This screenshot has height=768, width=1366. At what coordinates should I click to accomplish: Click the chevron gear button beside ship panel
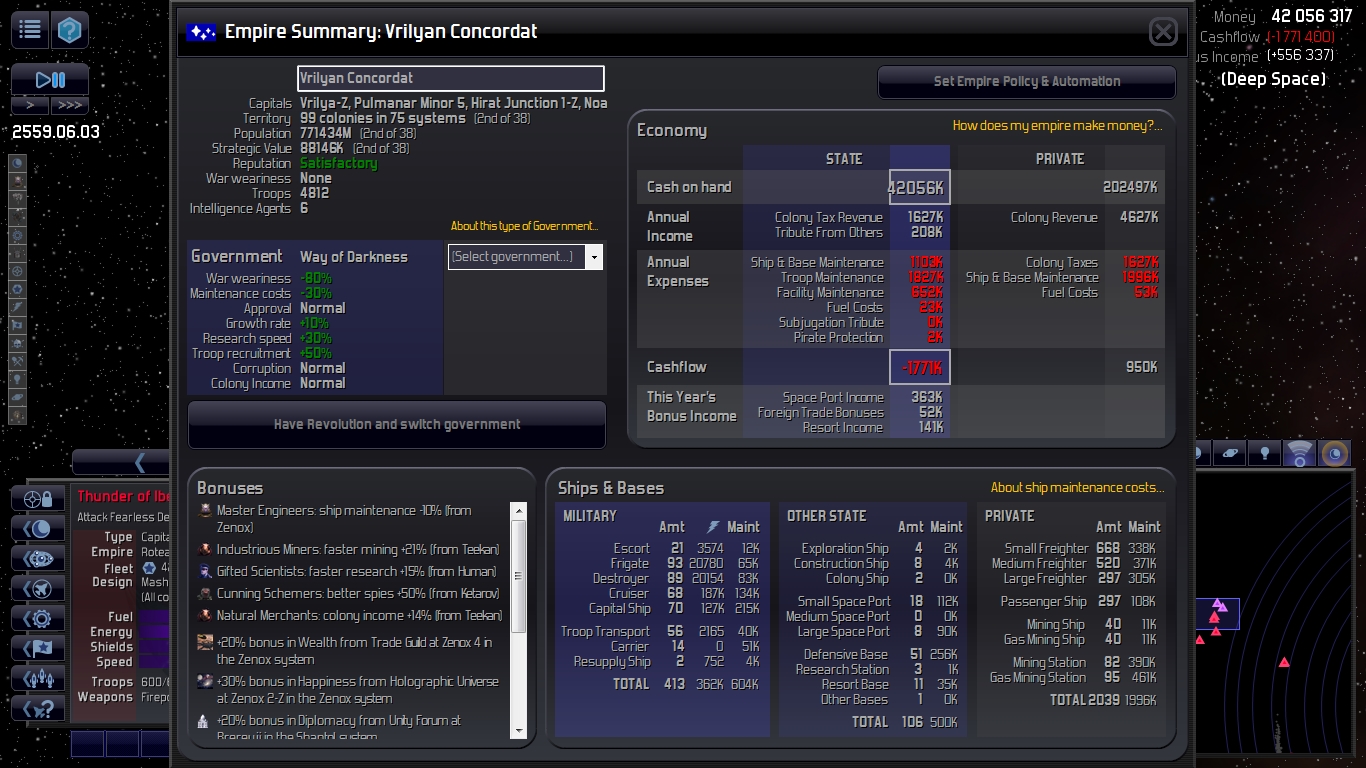[x=38, y=619]
